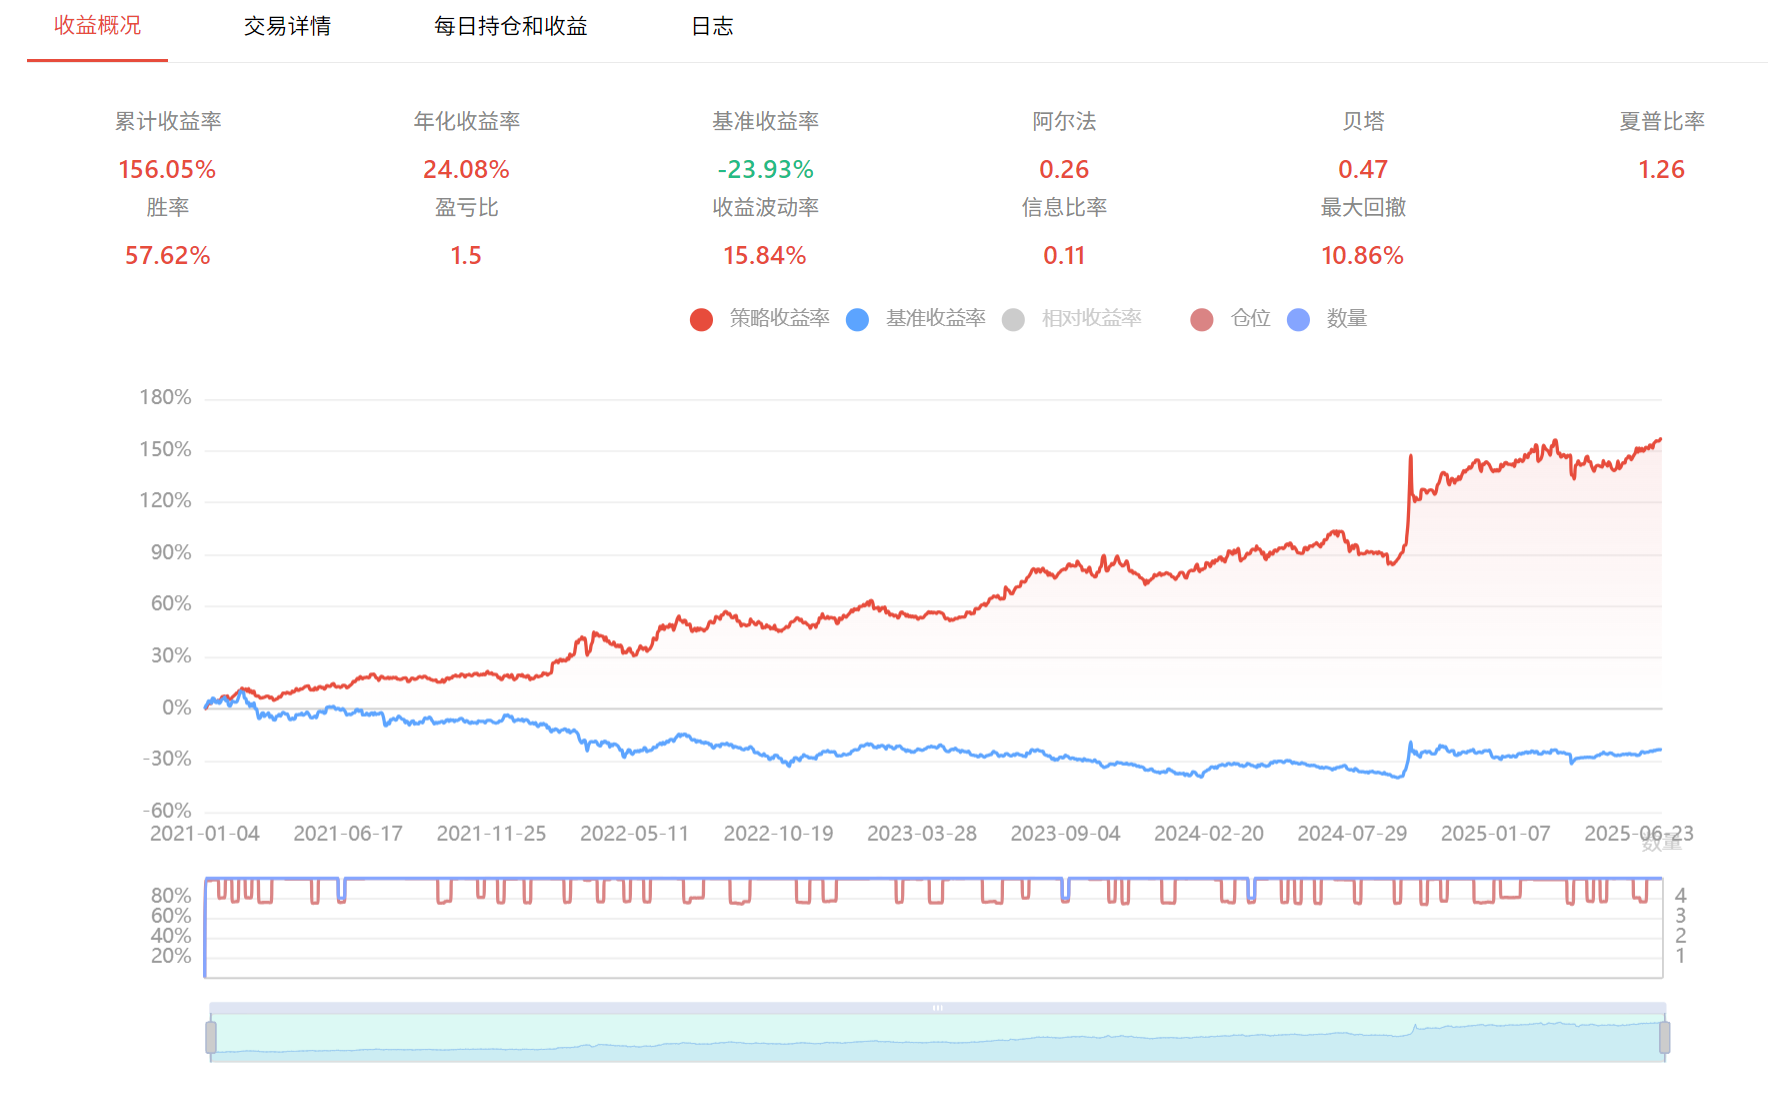This screenshot has width=1768, height=1098.
Task: Click the 156.05% cumulative return value
Action: click(167, 170)
